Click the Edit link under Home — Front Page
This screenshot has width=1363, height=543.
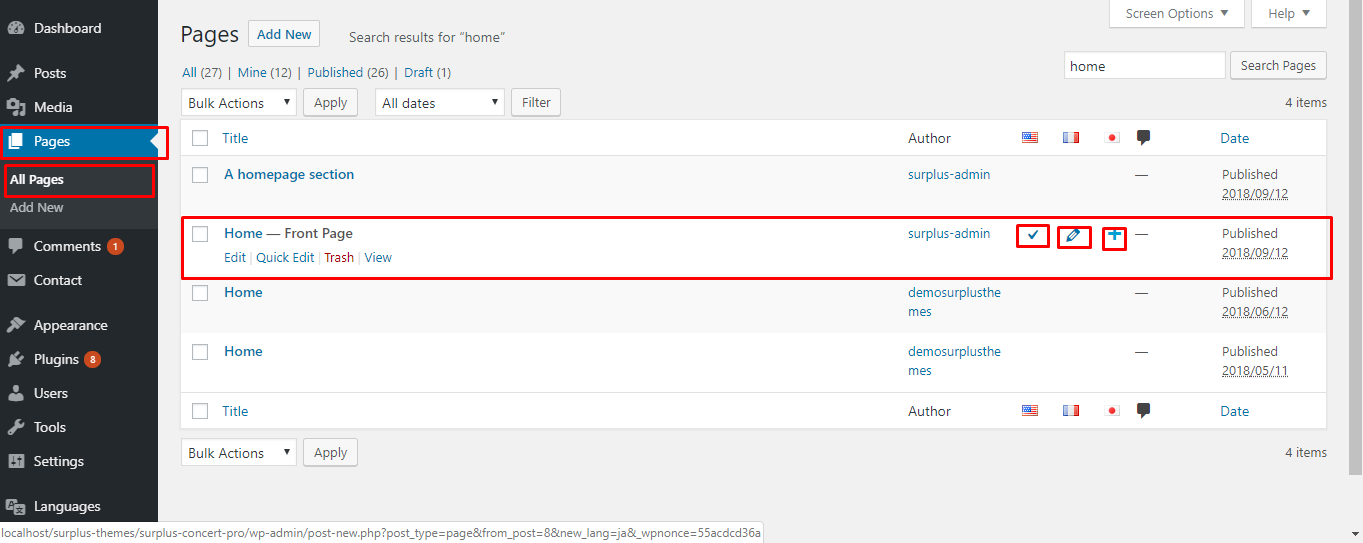[235, 257]
